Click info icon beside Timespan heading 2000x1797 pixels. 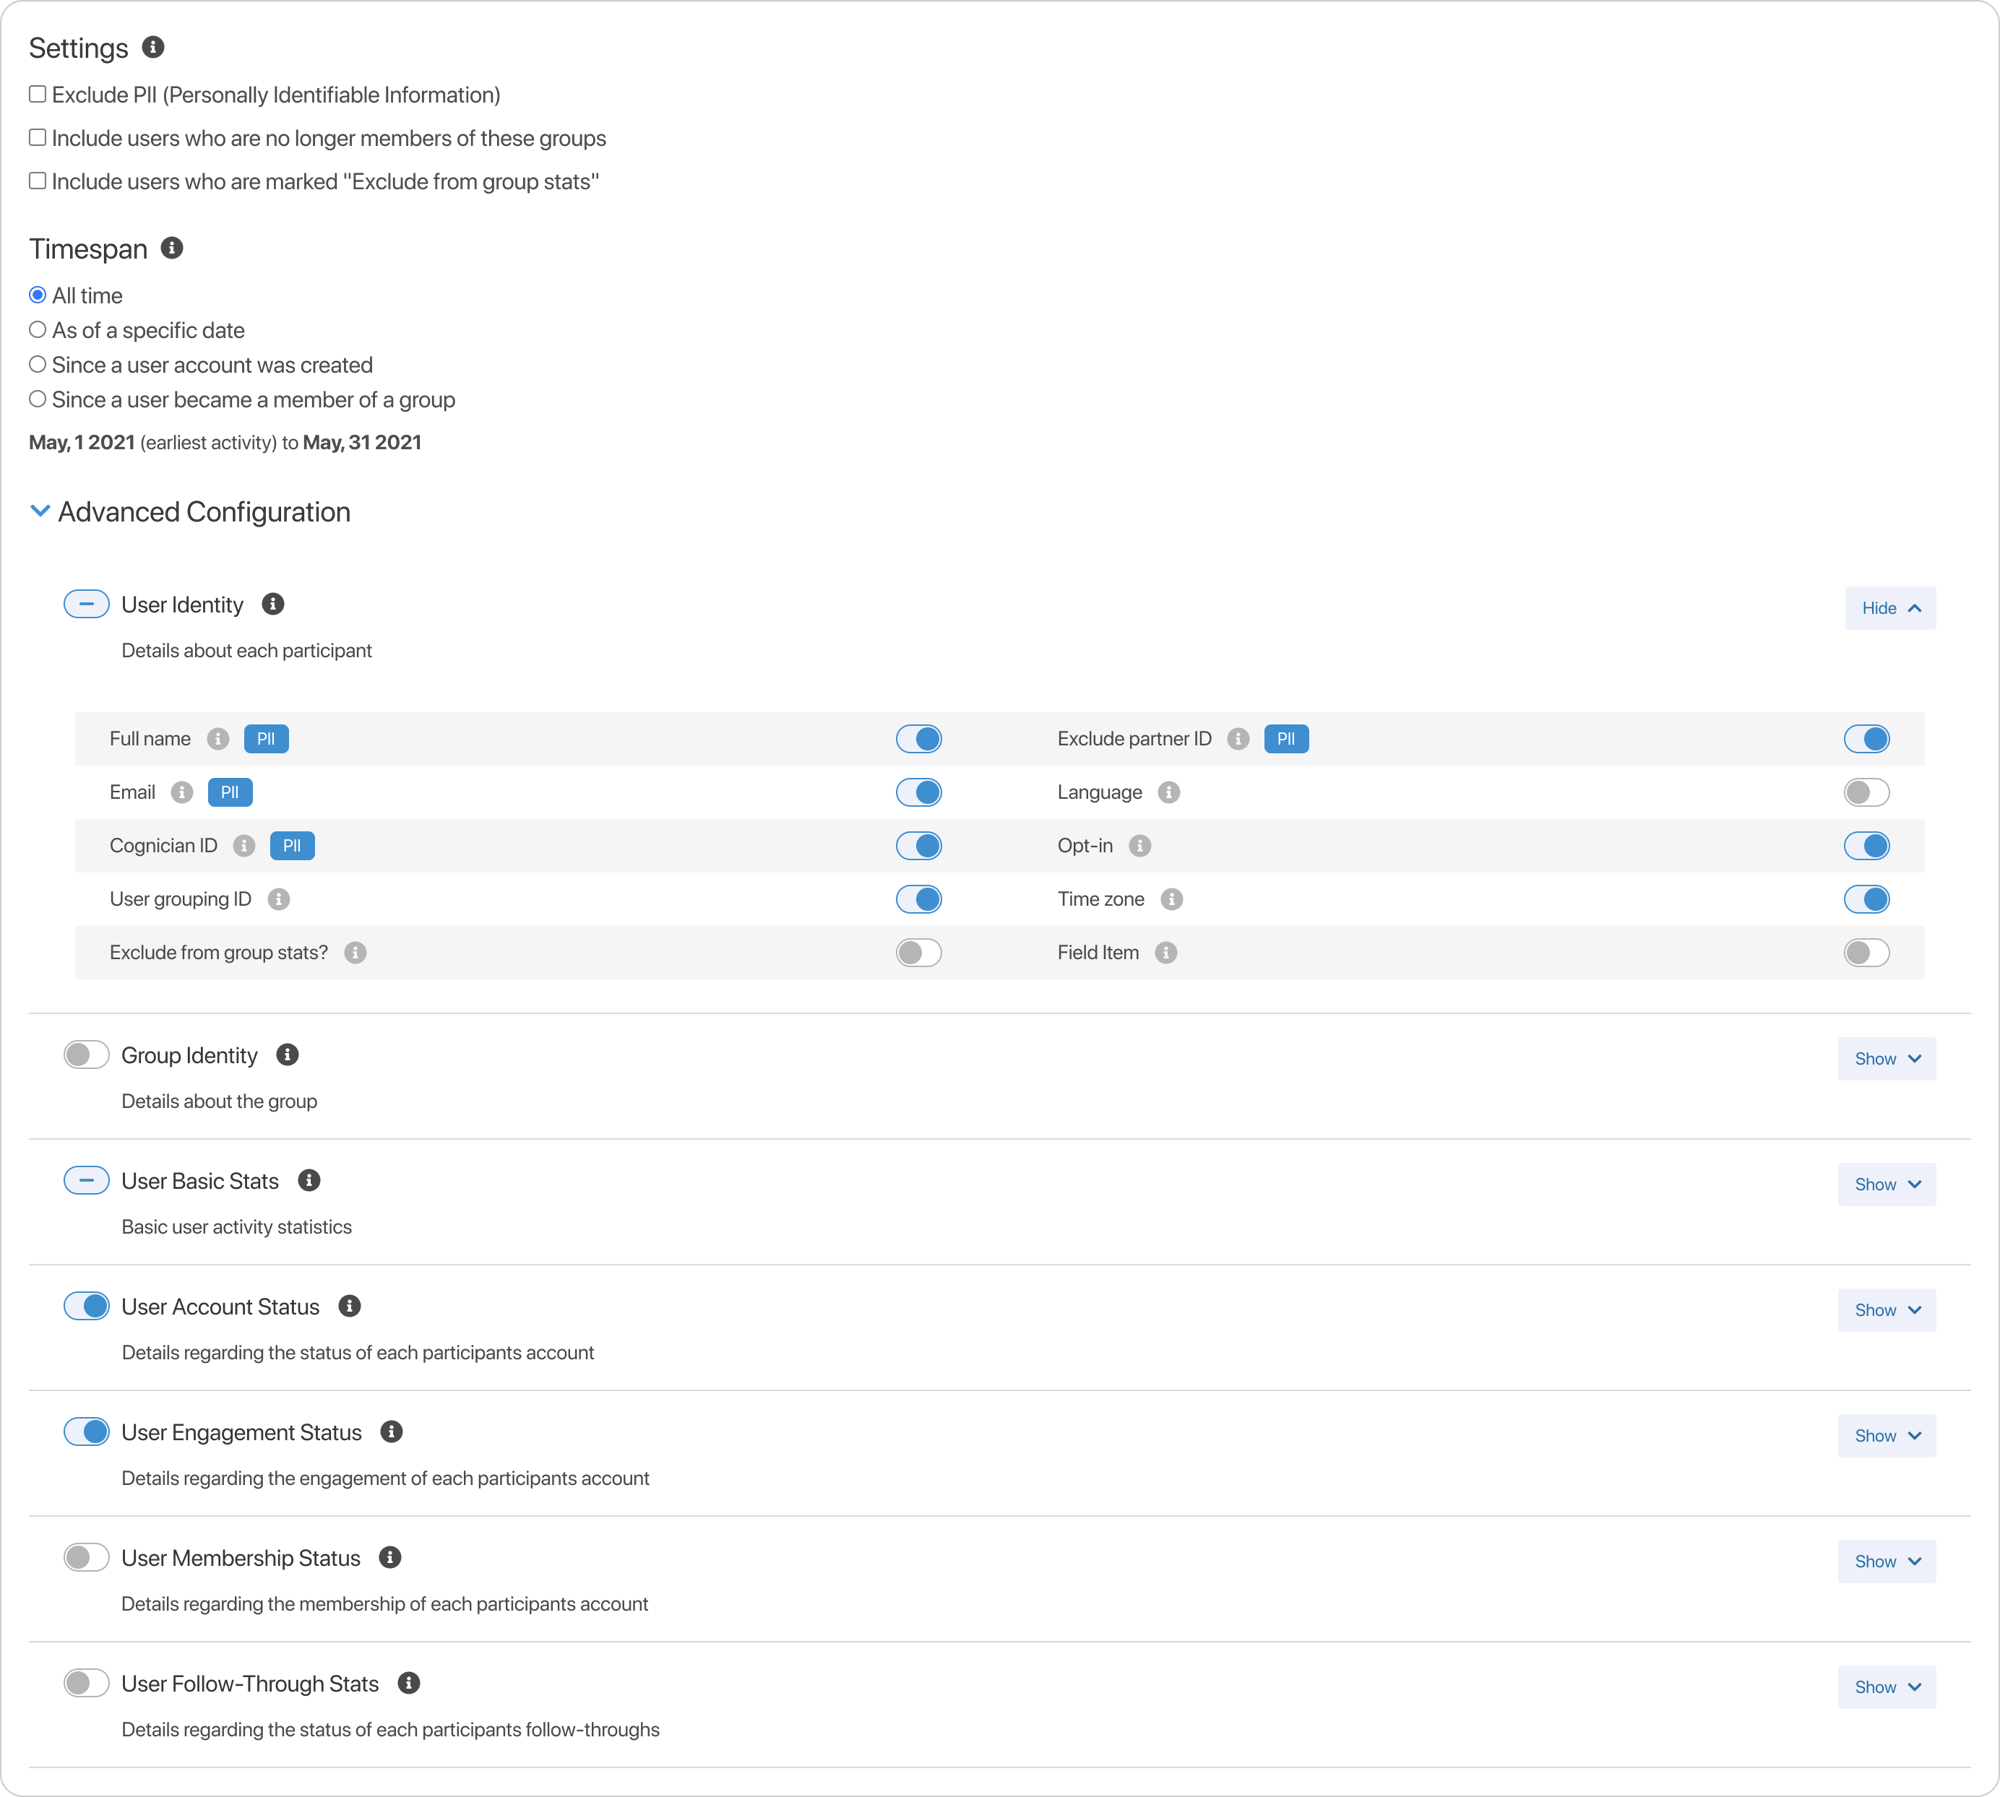pos(172,248)
